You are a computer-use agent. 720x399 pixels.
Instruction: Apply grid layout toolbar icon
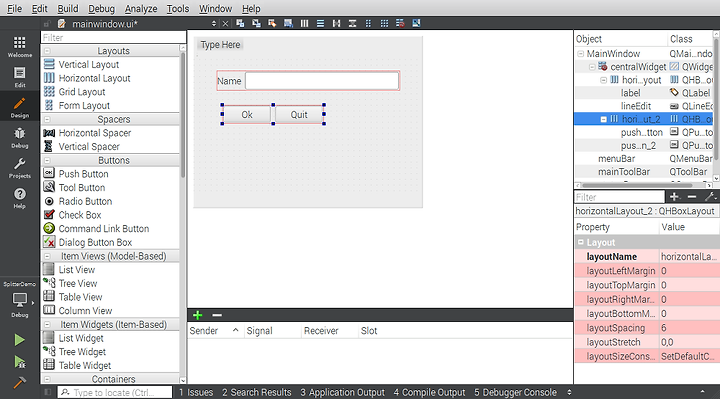[x=384, y=23]
